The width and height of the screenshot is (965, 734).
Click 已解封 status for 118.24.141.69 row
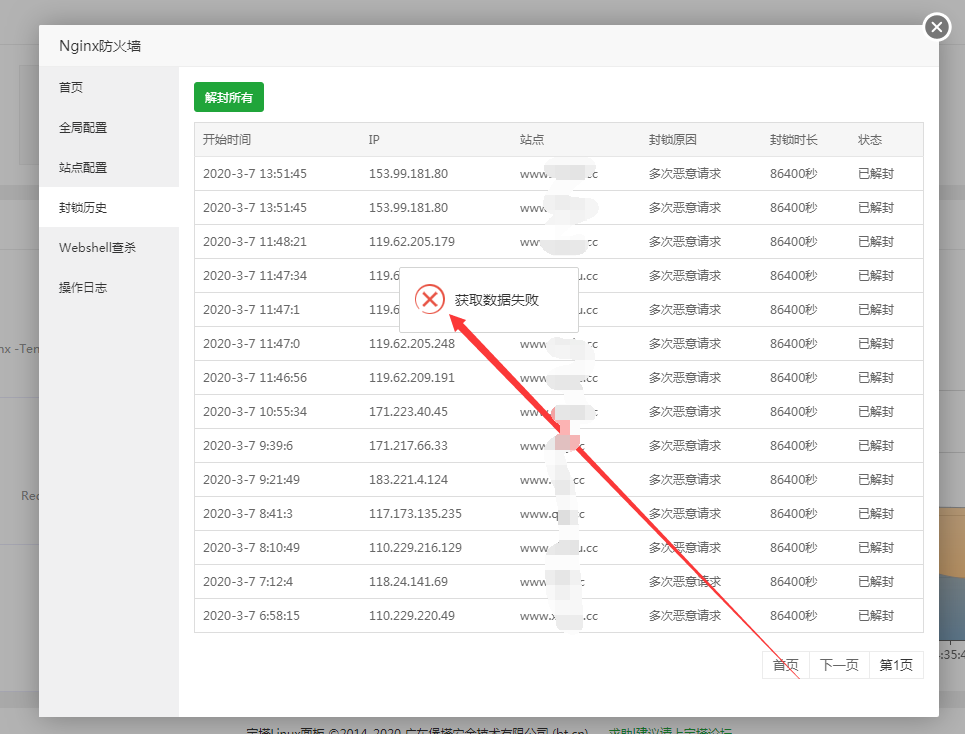(876, 582)
